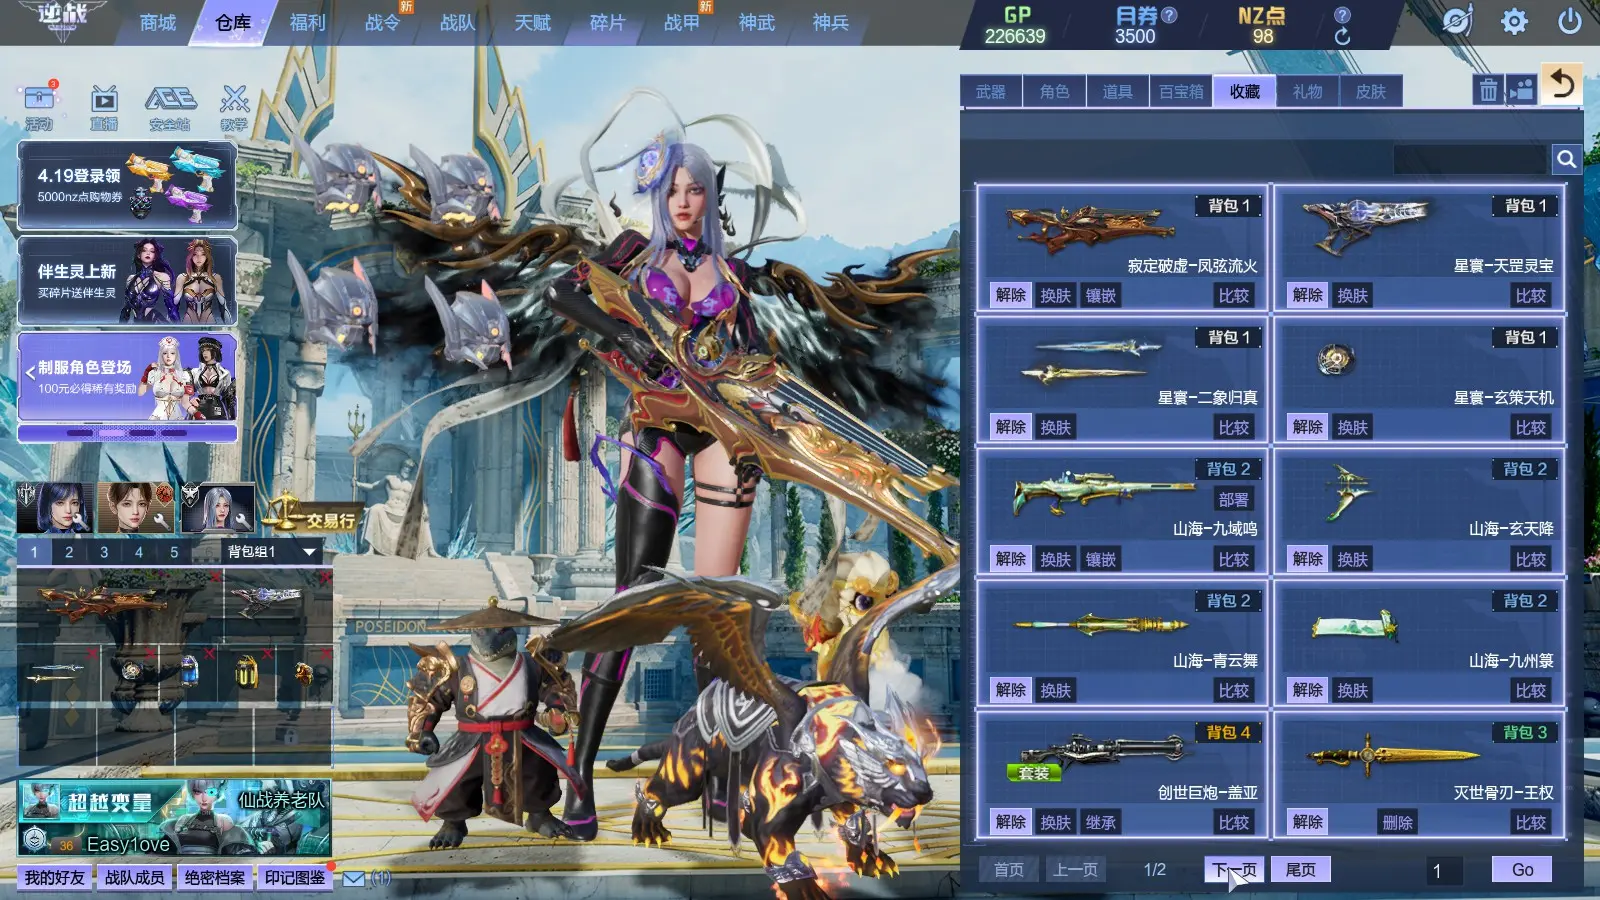The width and height of the screenshot is (1600, 900).
Task: Open the 活动 events icon
Action: point(39,107)
